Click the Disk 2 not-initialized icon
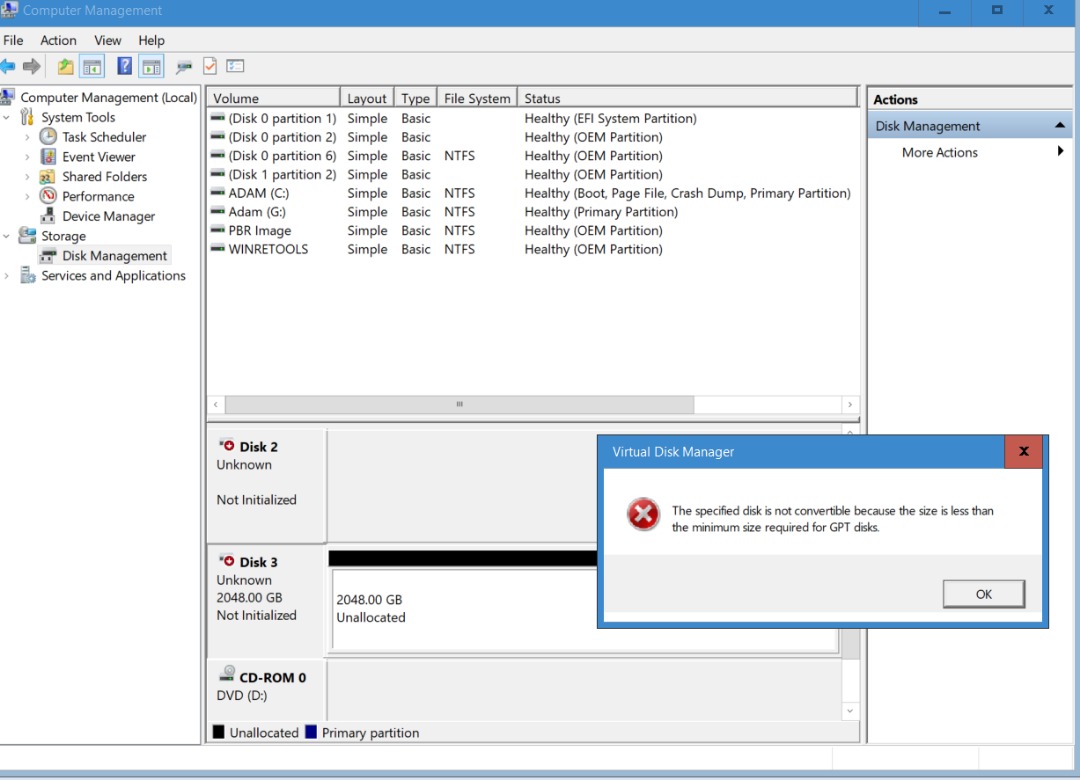Viewport: 1080px width, 780px height. (227, 445)
